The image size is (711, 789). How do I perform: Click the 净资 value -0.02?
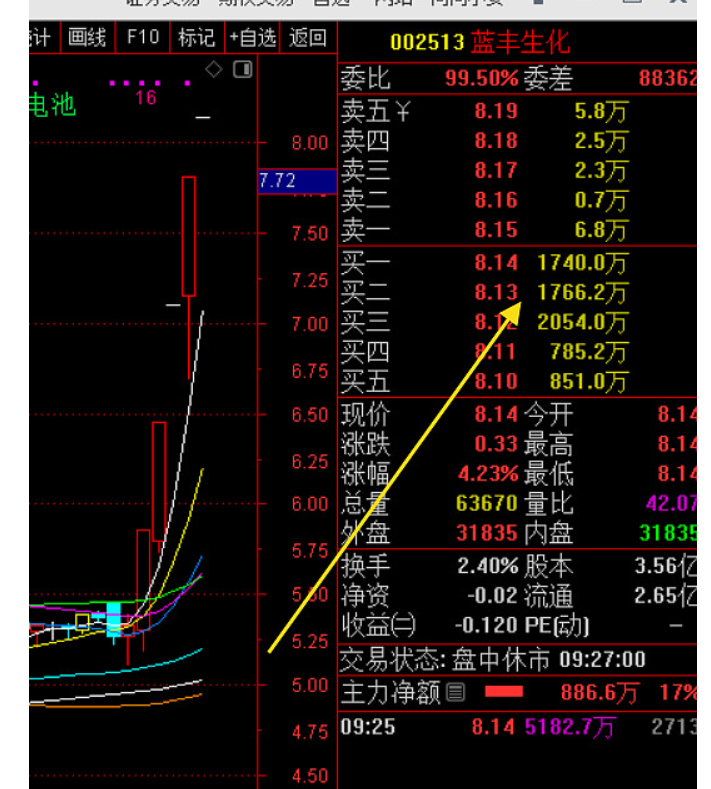click(x=492, y=596)
